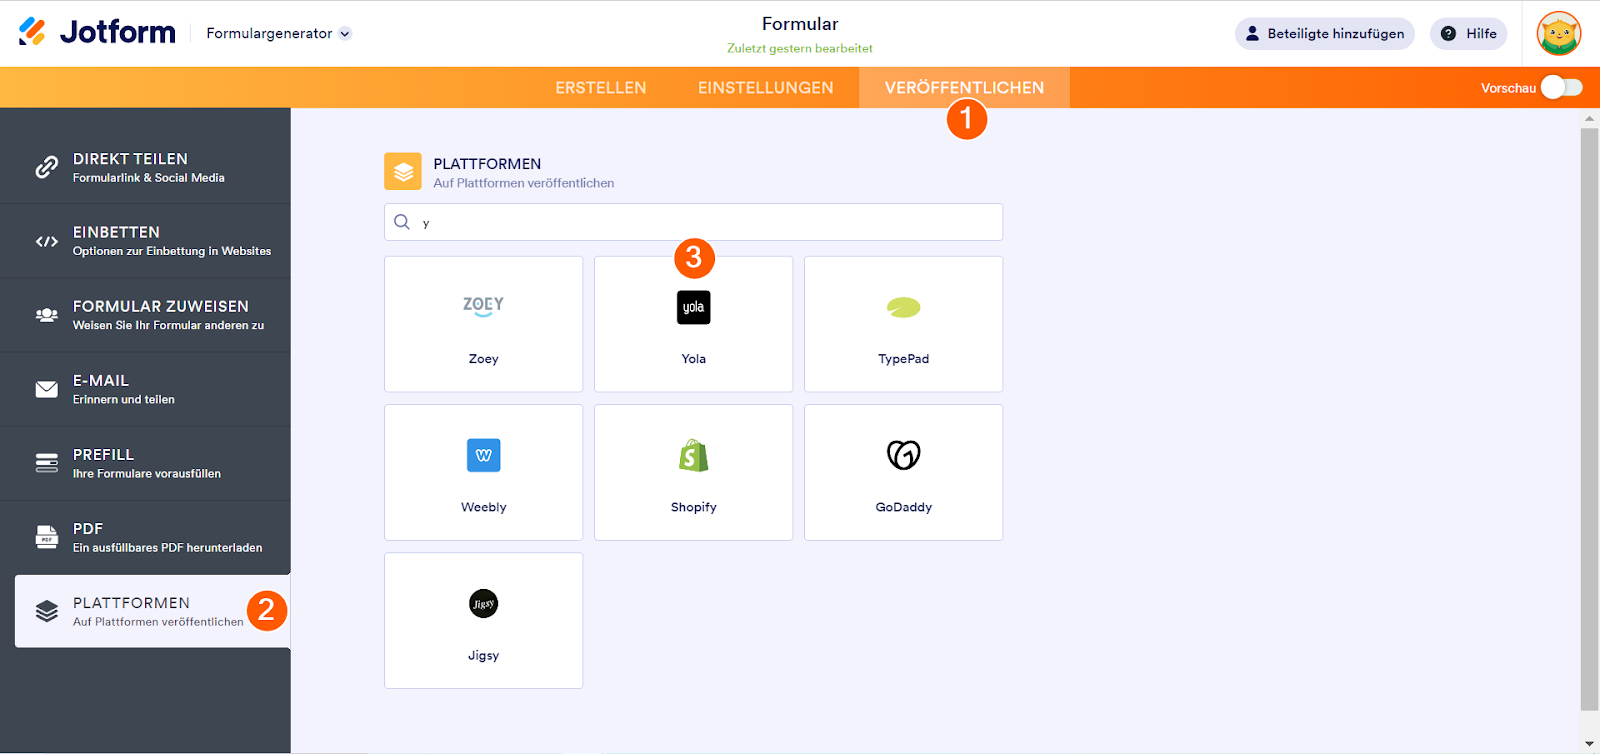Open the Prefill sidebar section
This screenshot has width=1600, height=754.
point(145,463)
